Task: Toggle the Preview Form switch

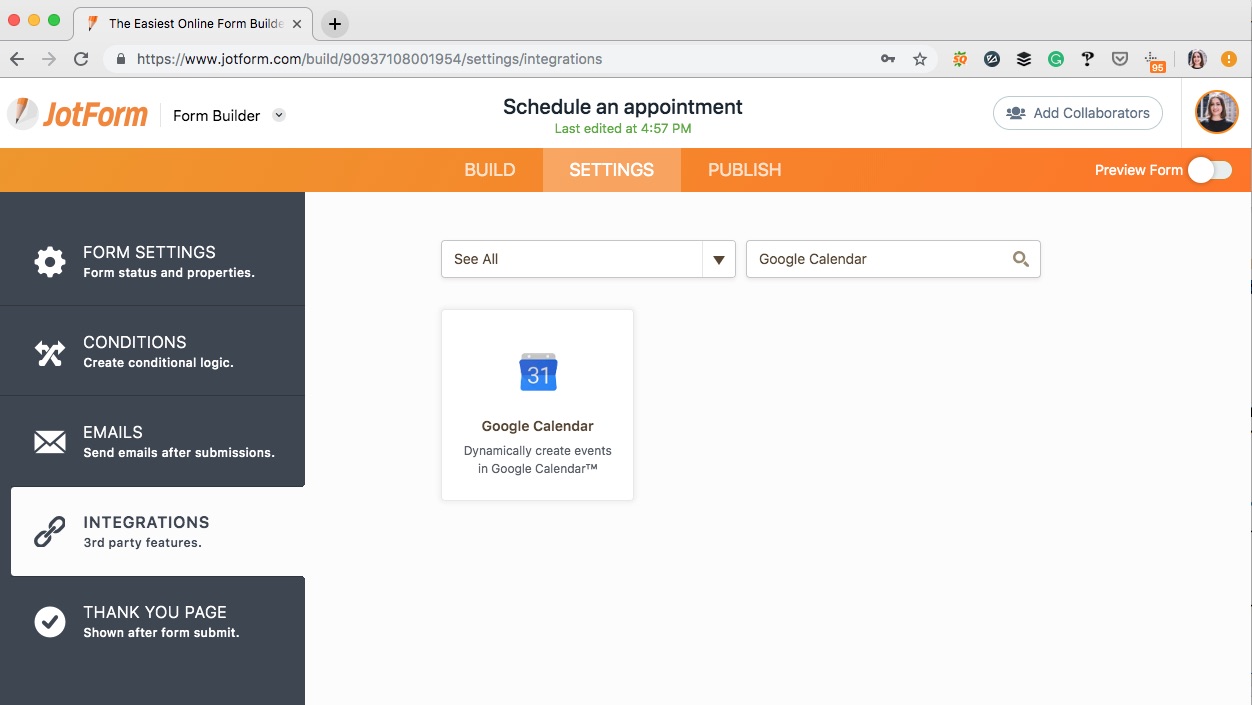Action: point(1210,170)
